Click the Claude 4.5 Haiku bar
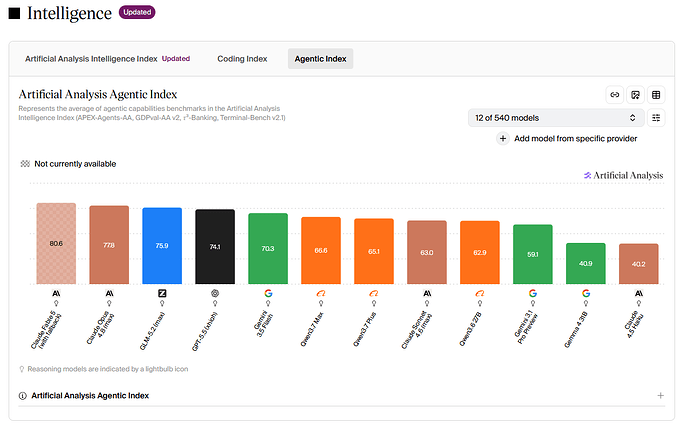Viewport: 690px width, 423px height. pos(639,264)
